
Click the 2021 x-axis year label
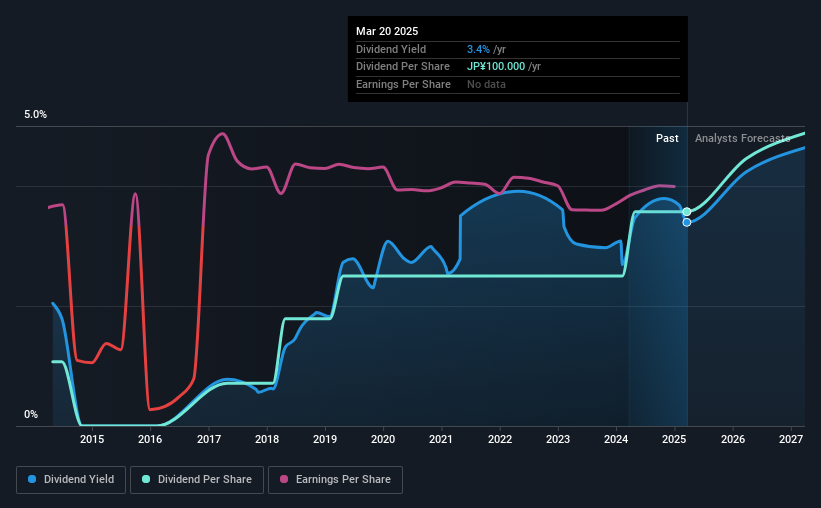click(x=441, y=439)
